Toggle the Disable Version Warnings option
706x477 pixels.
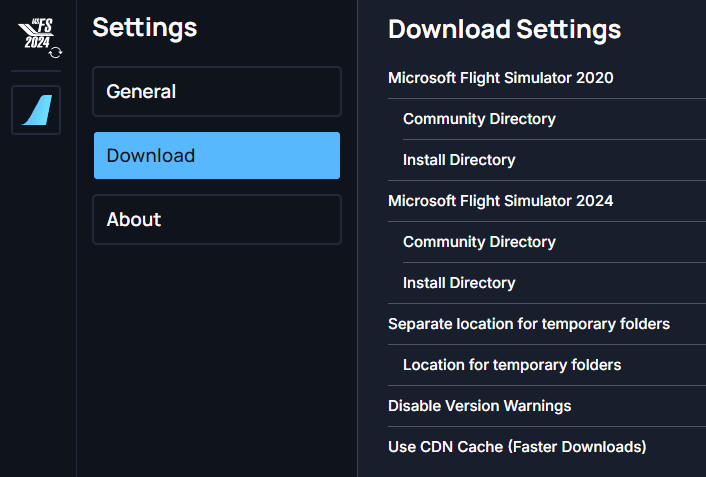coord(479,406)
